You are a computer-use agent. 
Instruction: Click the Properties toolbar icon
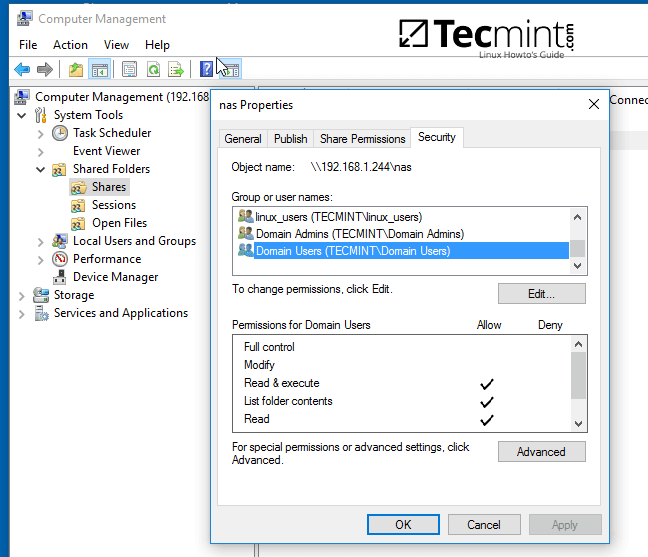click(129, 69)
